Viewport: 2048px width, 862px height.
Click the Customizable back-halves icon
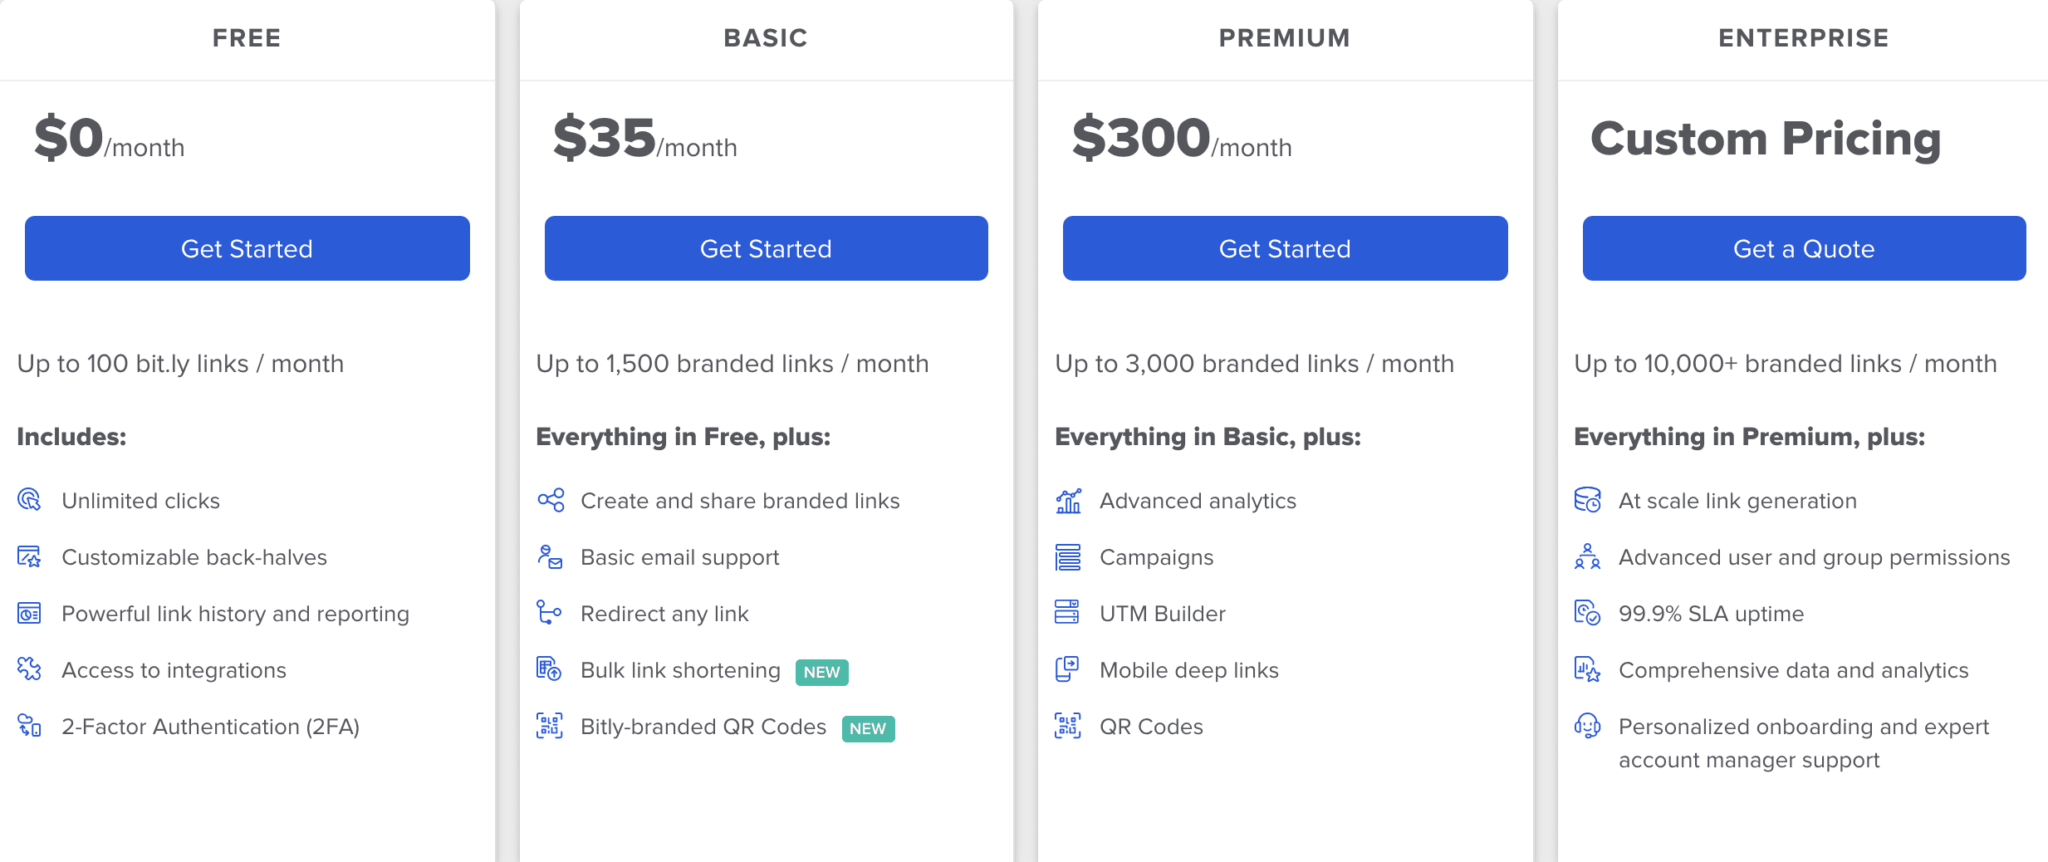click(29, 557)
